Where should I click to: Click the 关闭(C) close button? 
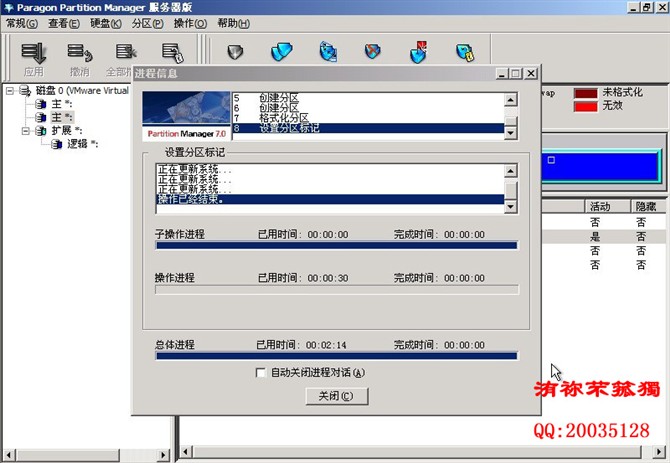pyautogui.click(x=337, y=396)
